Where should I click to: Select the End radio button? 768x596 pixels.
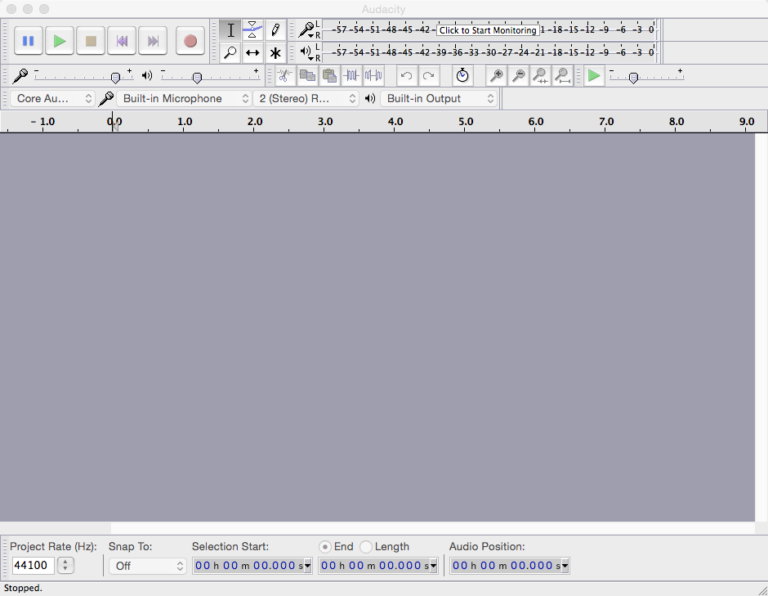[x=325, y=547]
